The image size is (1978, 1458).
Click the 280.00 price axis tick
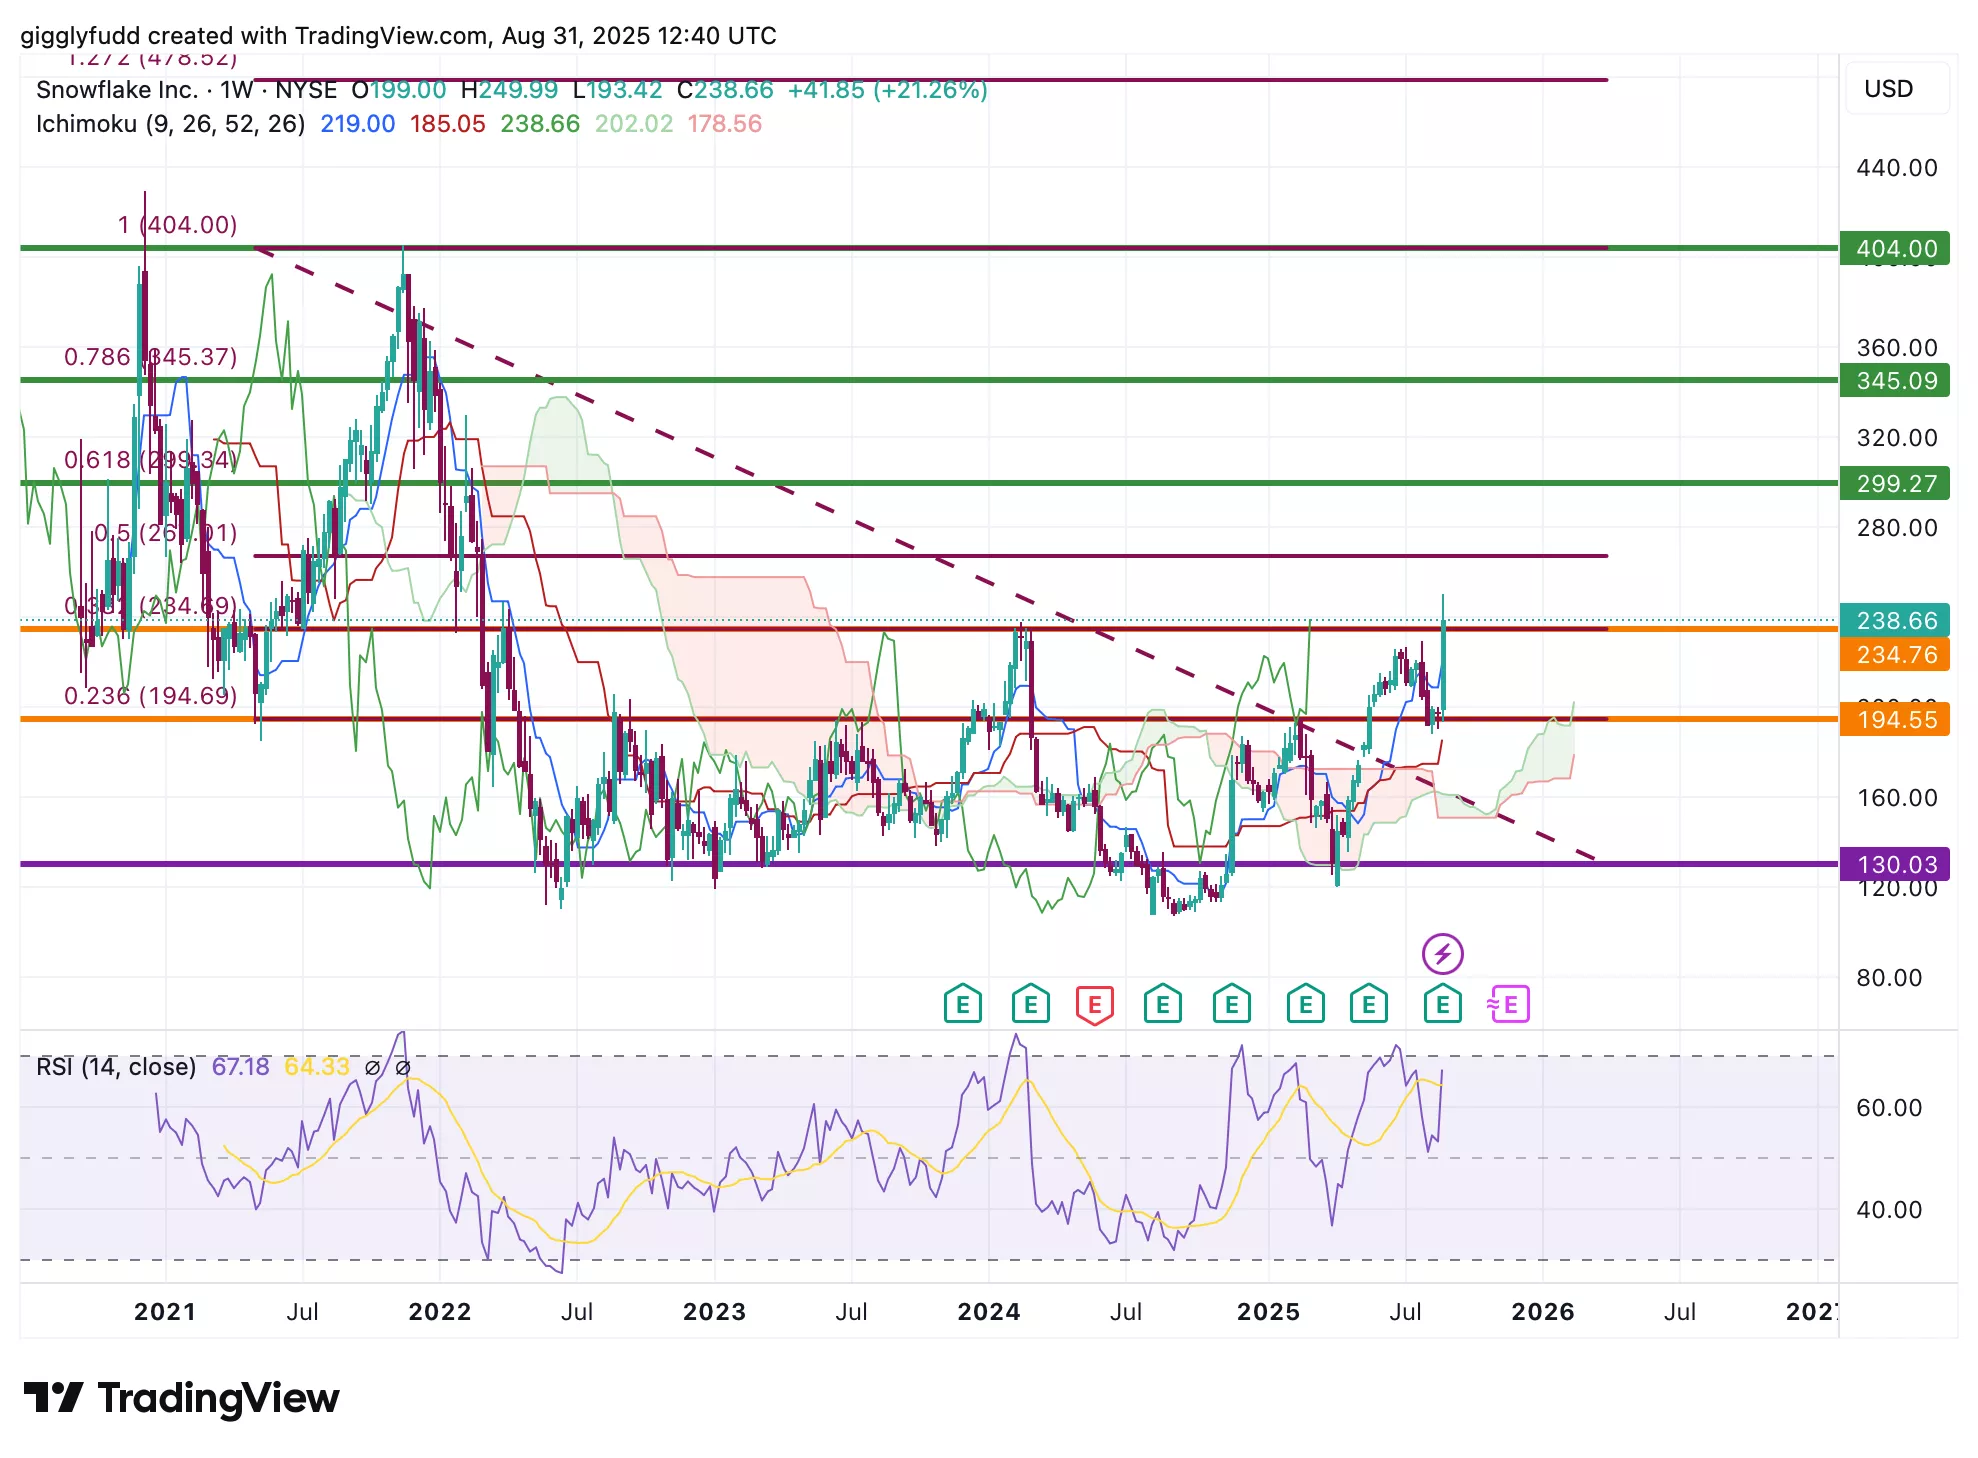(1896, 528)
